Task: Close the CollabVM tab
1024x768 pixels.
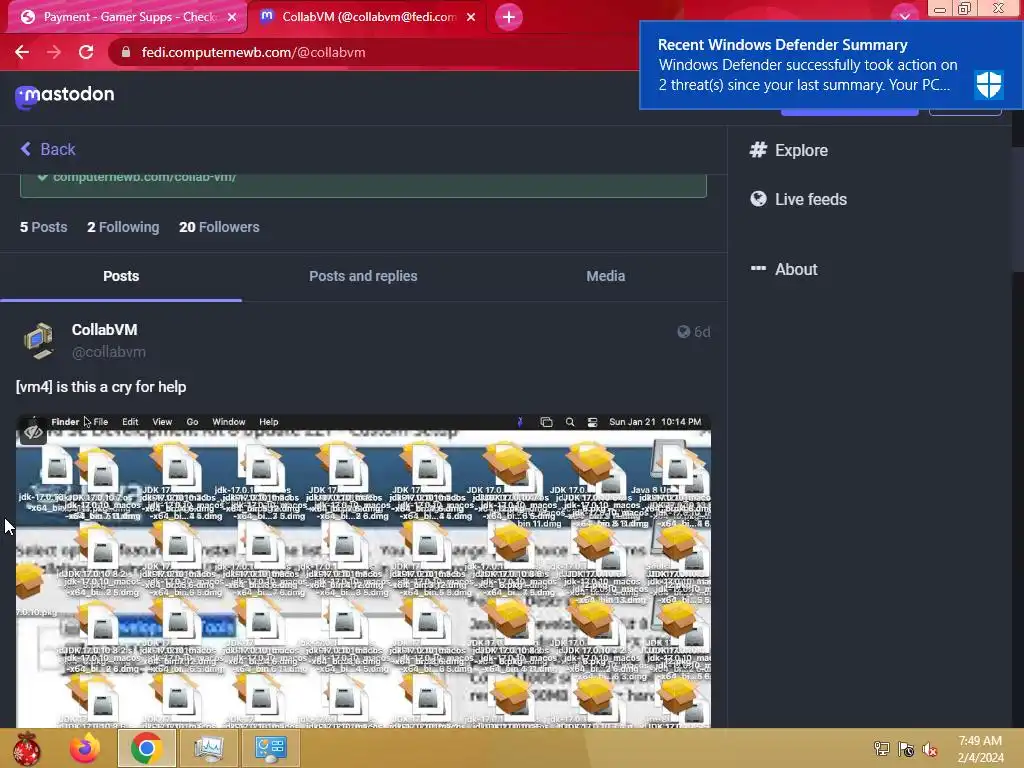Action: click(471, 17)
